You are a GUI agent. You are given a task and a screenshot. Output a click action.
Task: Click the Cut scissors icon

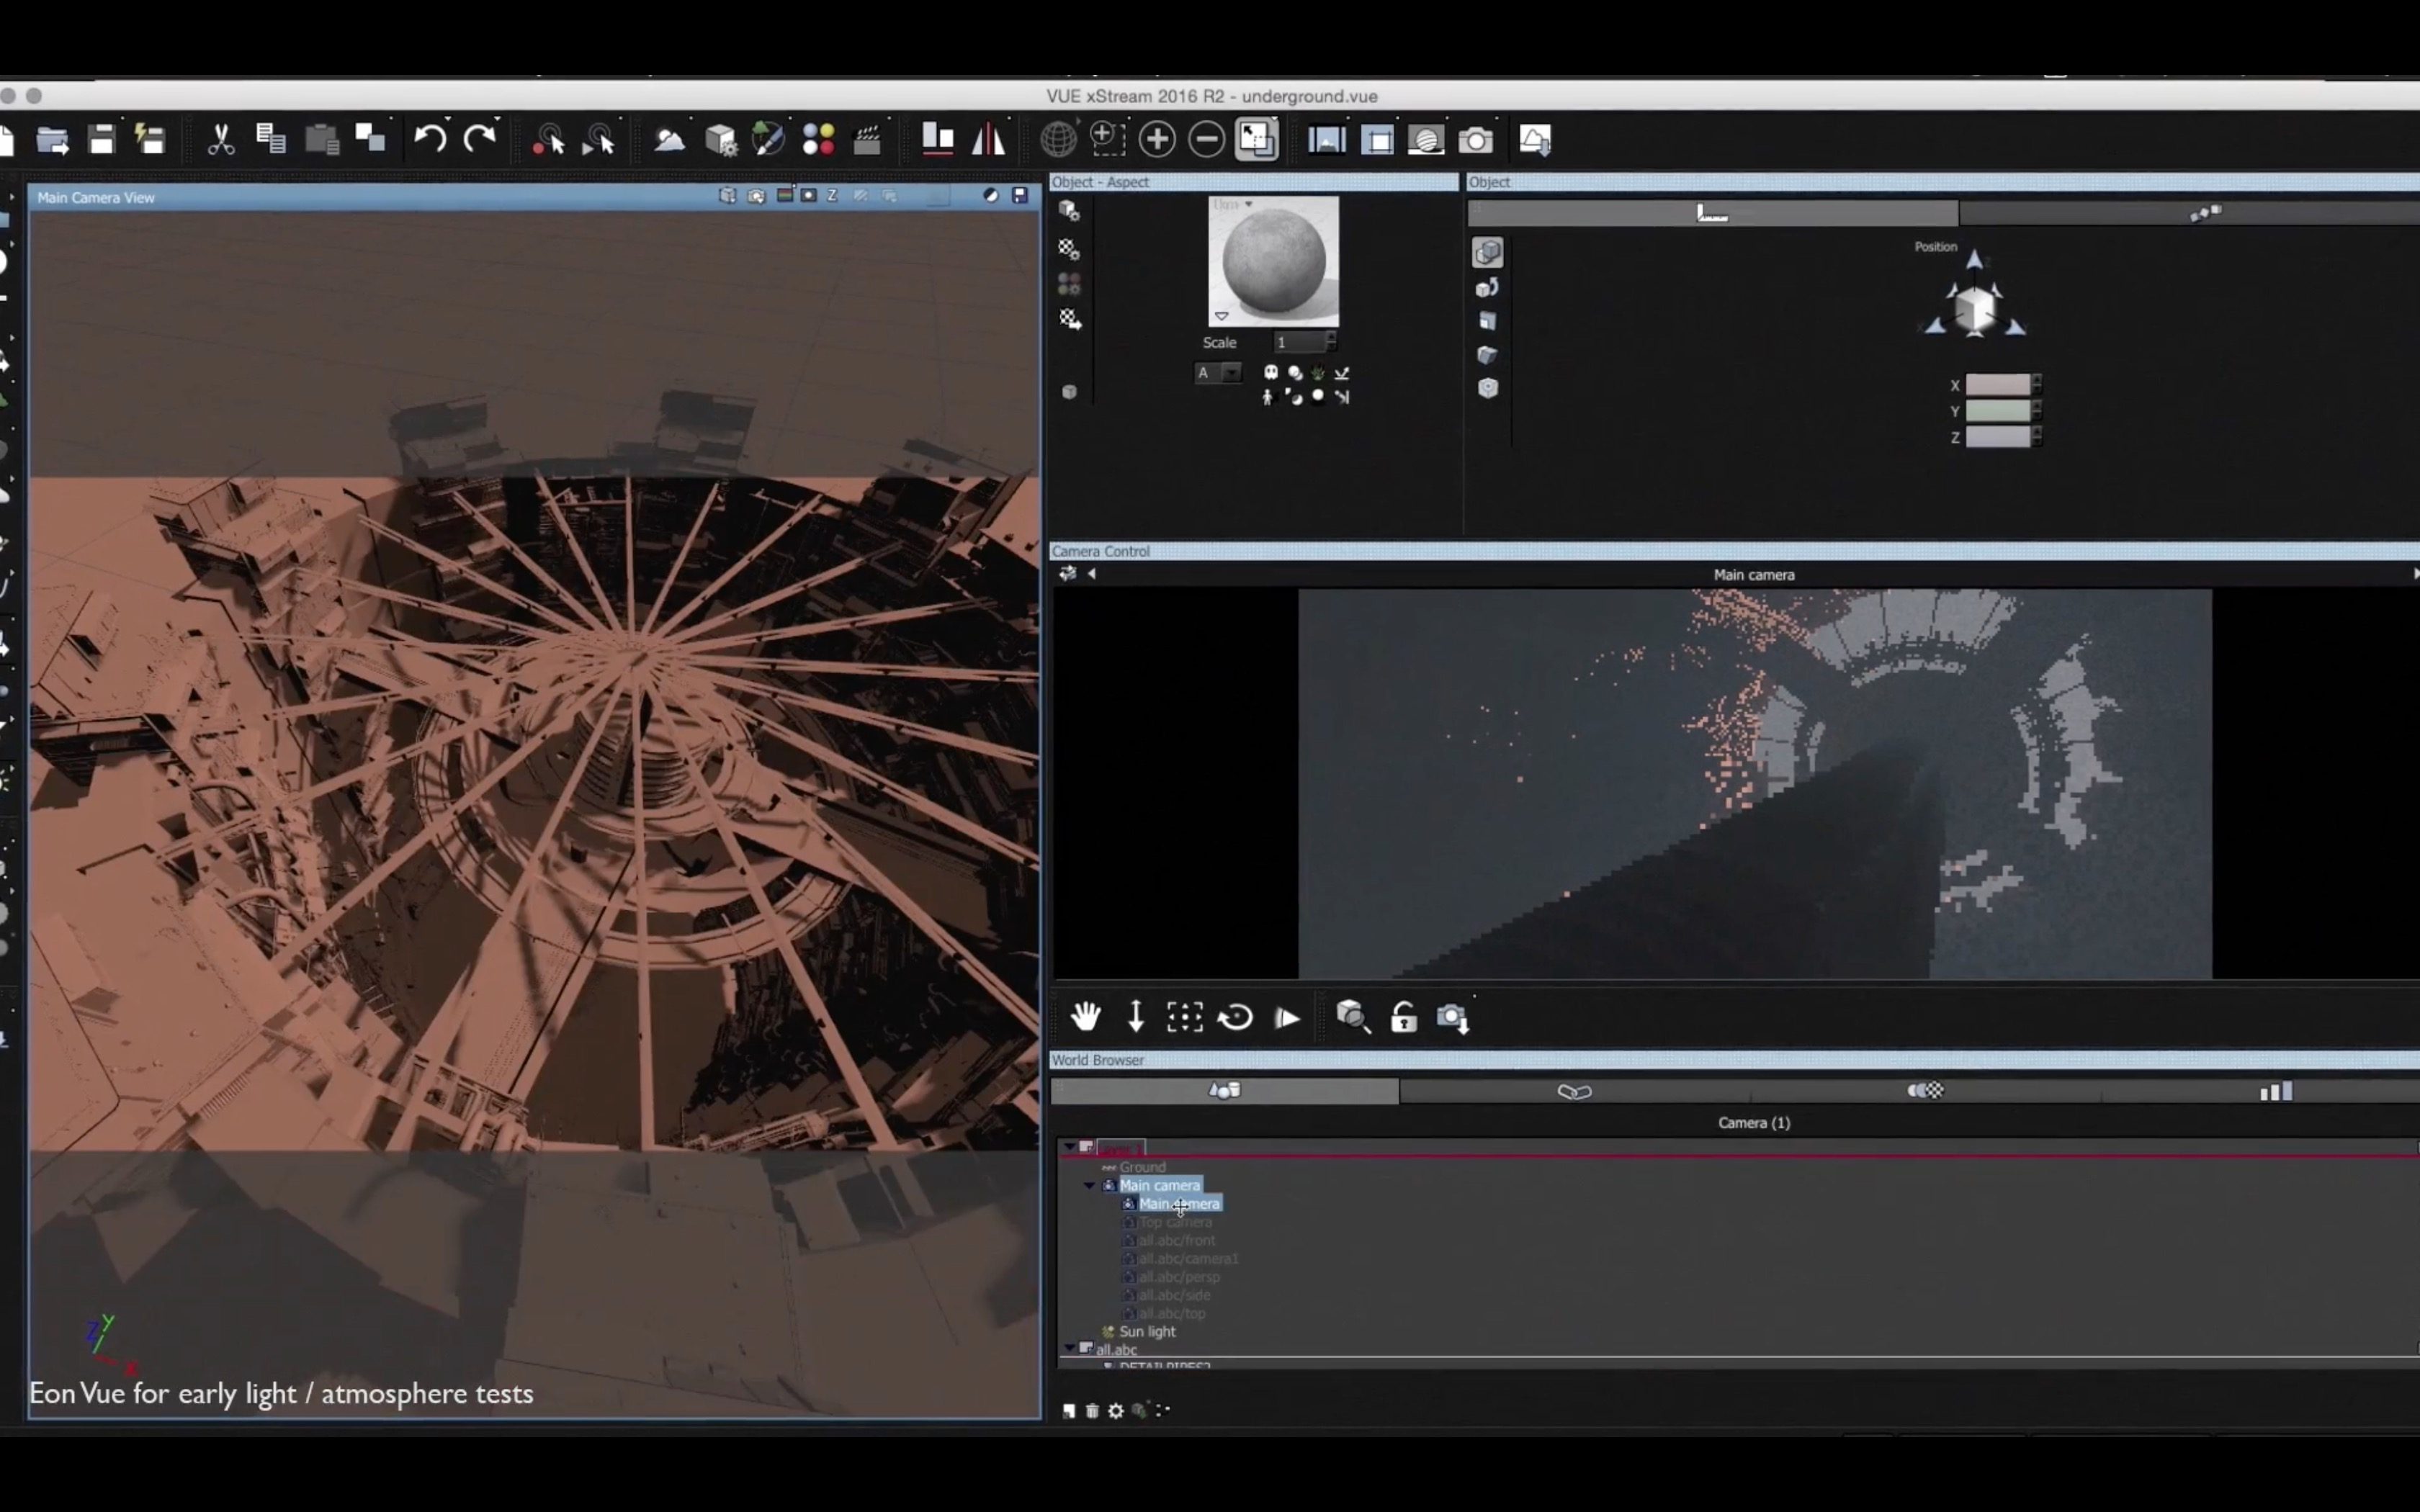(x=221, y=140)
